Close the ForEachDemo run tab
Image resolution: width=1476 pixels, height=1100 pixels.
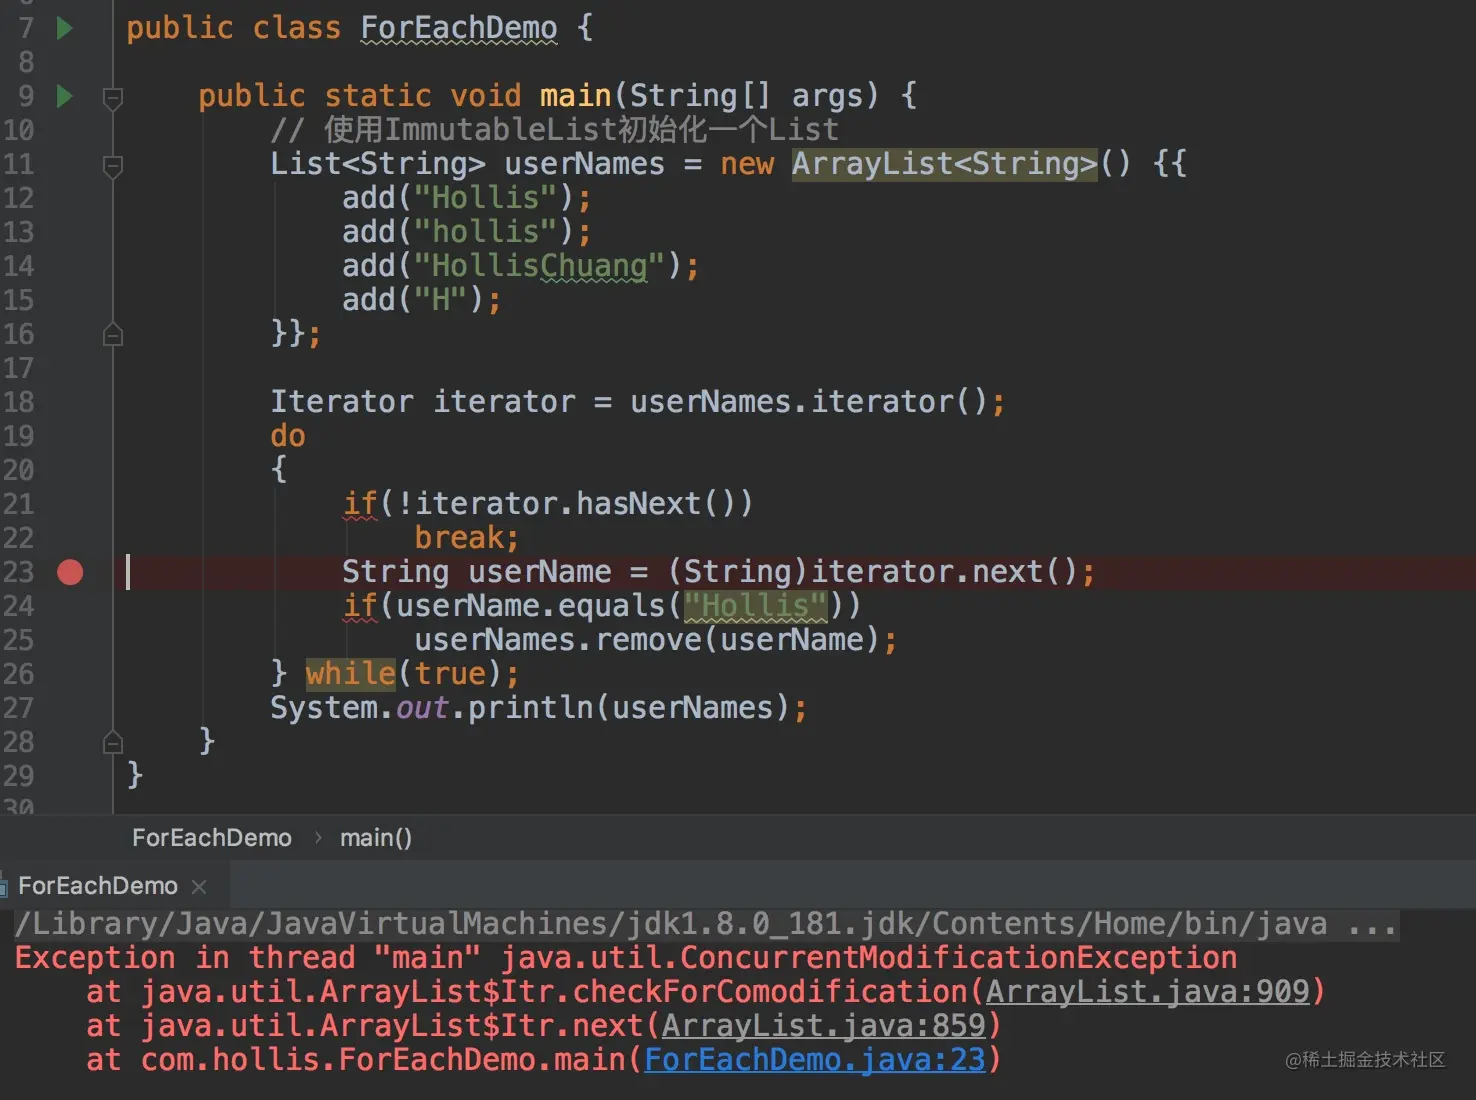click(199, 887)
